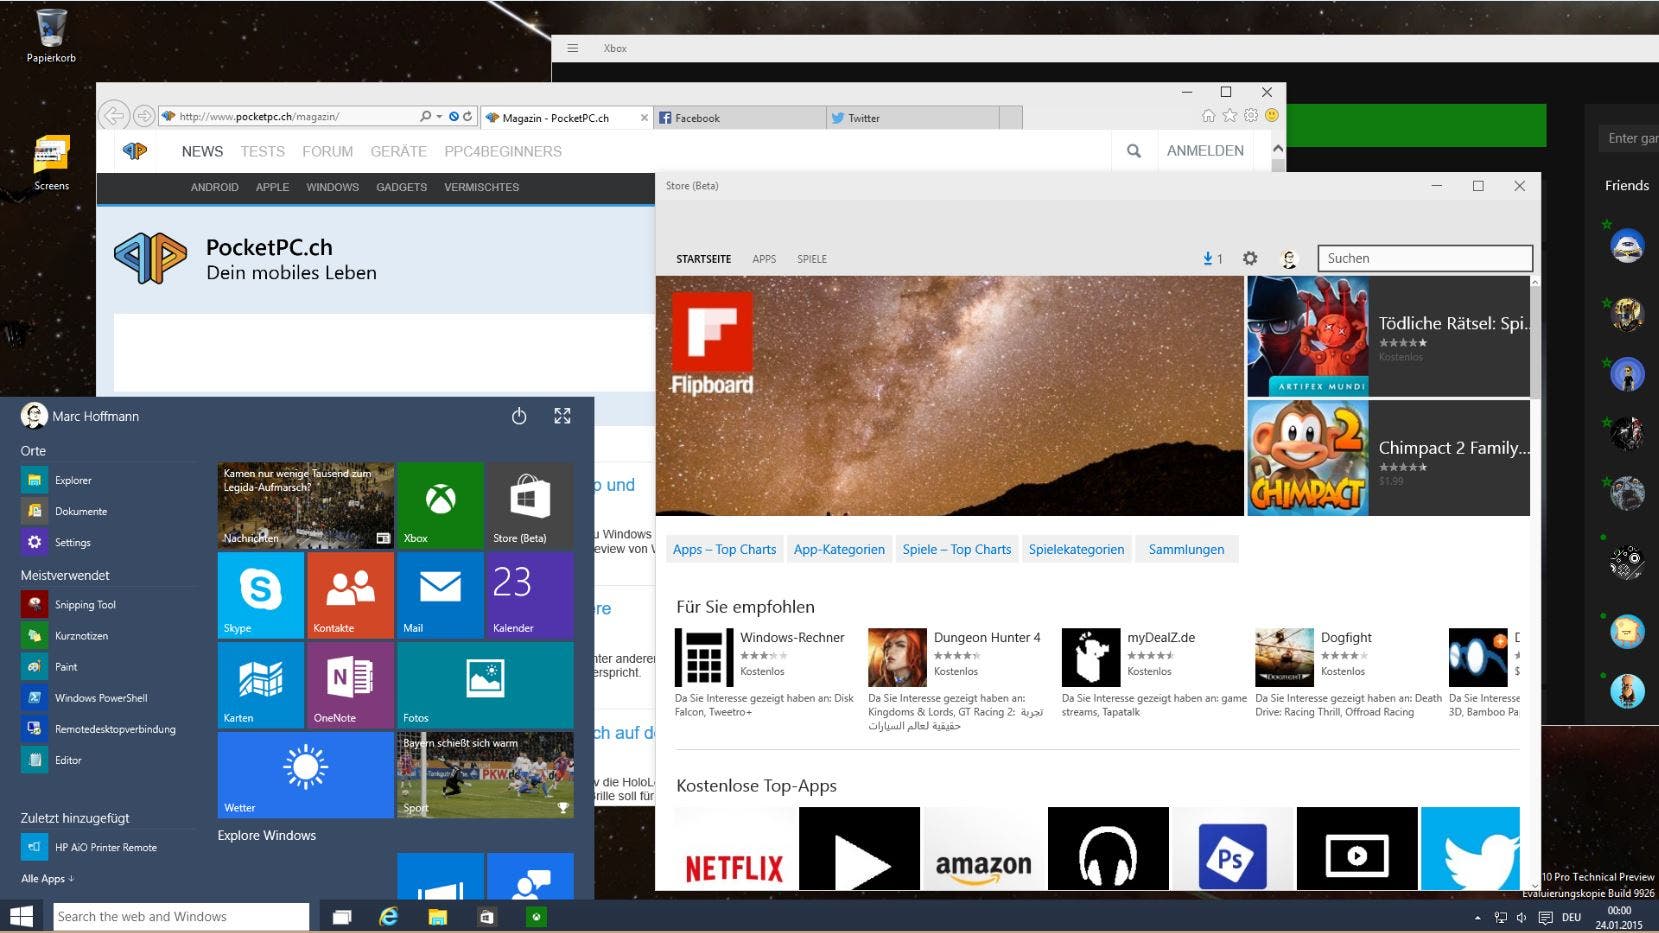
Task: Open the Xbox tile in Start menu
Action: coord(440,506)
